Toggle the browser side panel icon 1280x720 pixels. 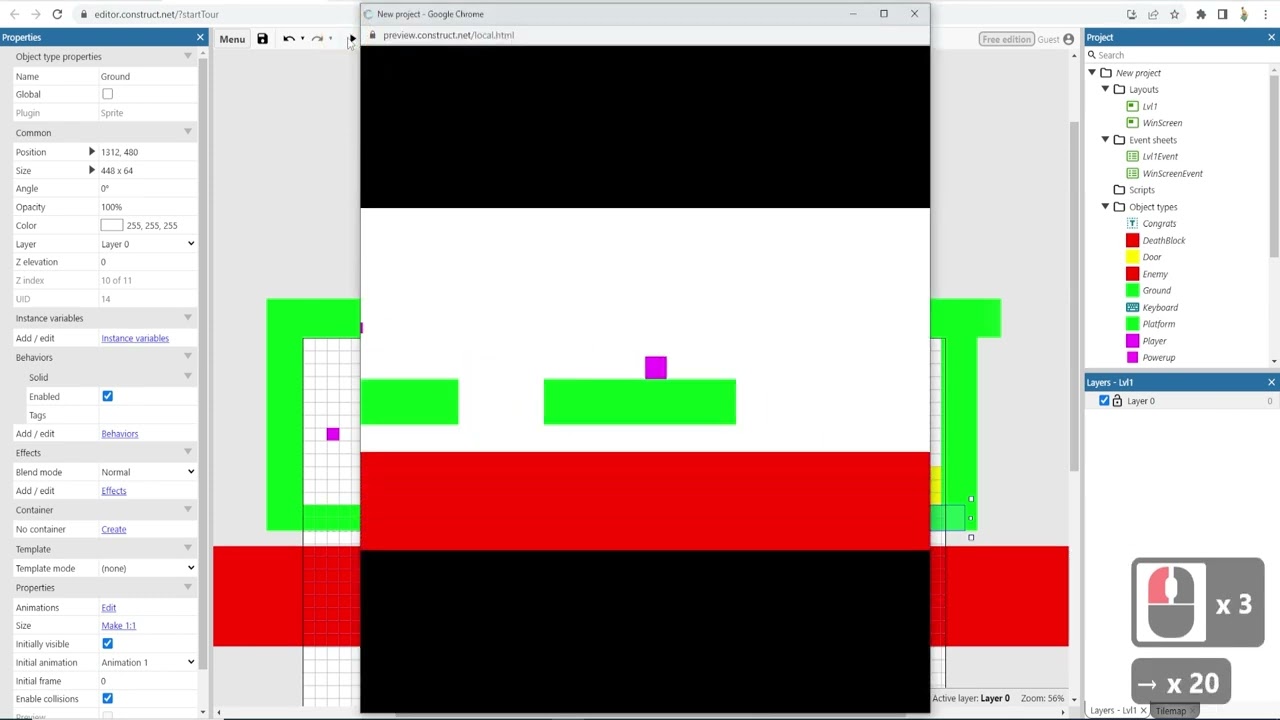point(1222,14)
